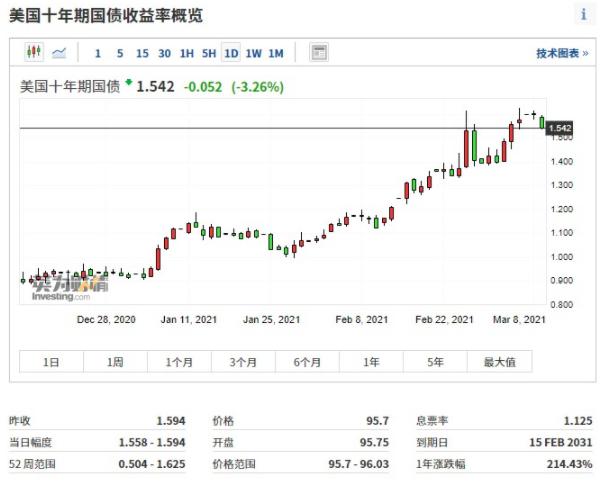Switch to the 1W interval
The width and height of the screenshot is (604, 484).
point(254,53)
